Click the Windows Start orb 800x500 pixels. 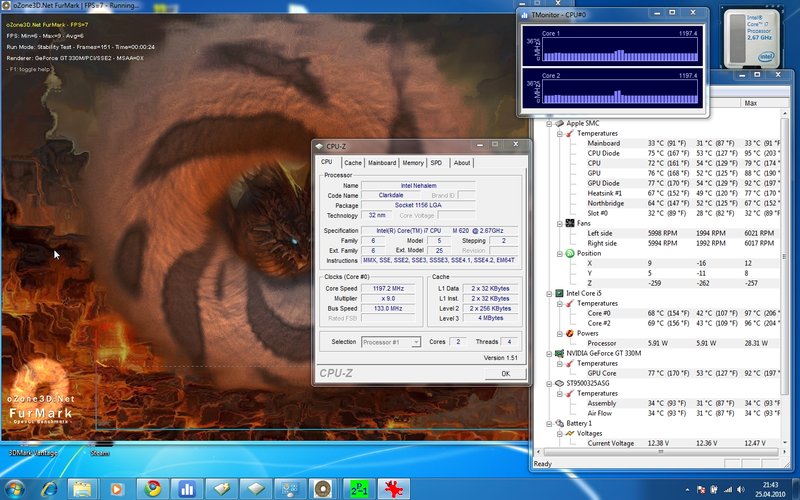click(14, 489)
